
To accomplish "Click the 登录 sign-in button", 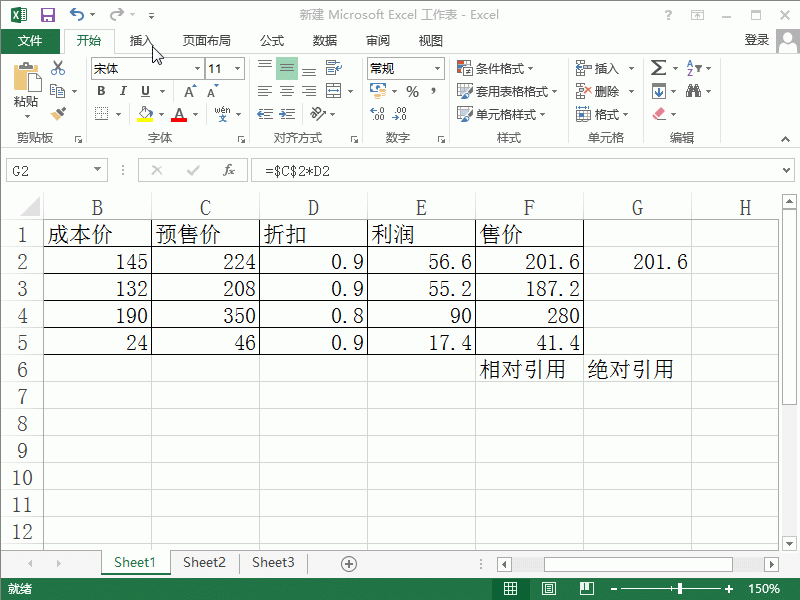I will pyautogui.click(x=757, y=41).
